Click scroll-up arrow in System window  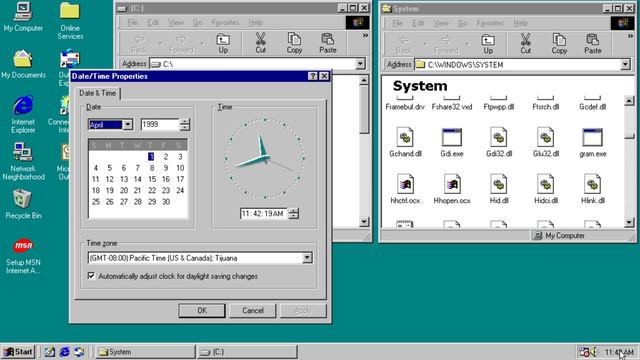pos(629,100)
